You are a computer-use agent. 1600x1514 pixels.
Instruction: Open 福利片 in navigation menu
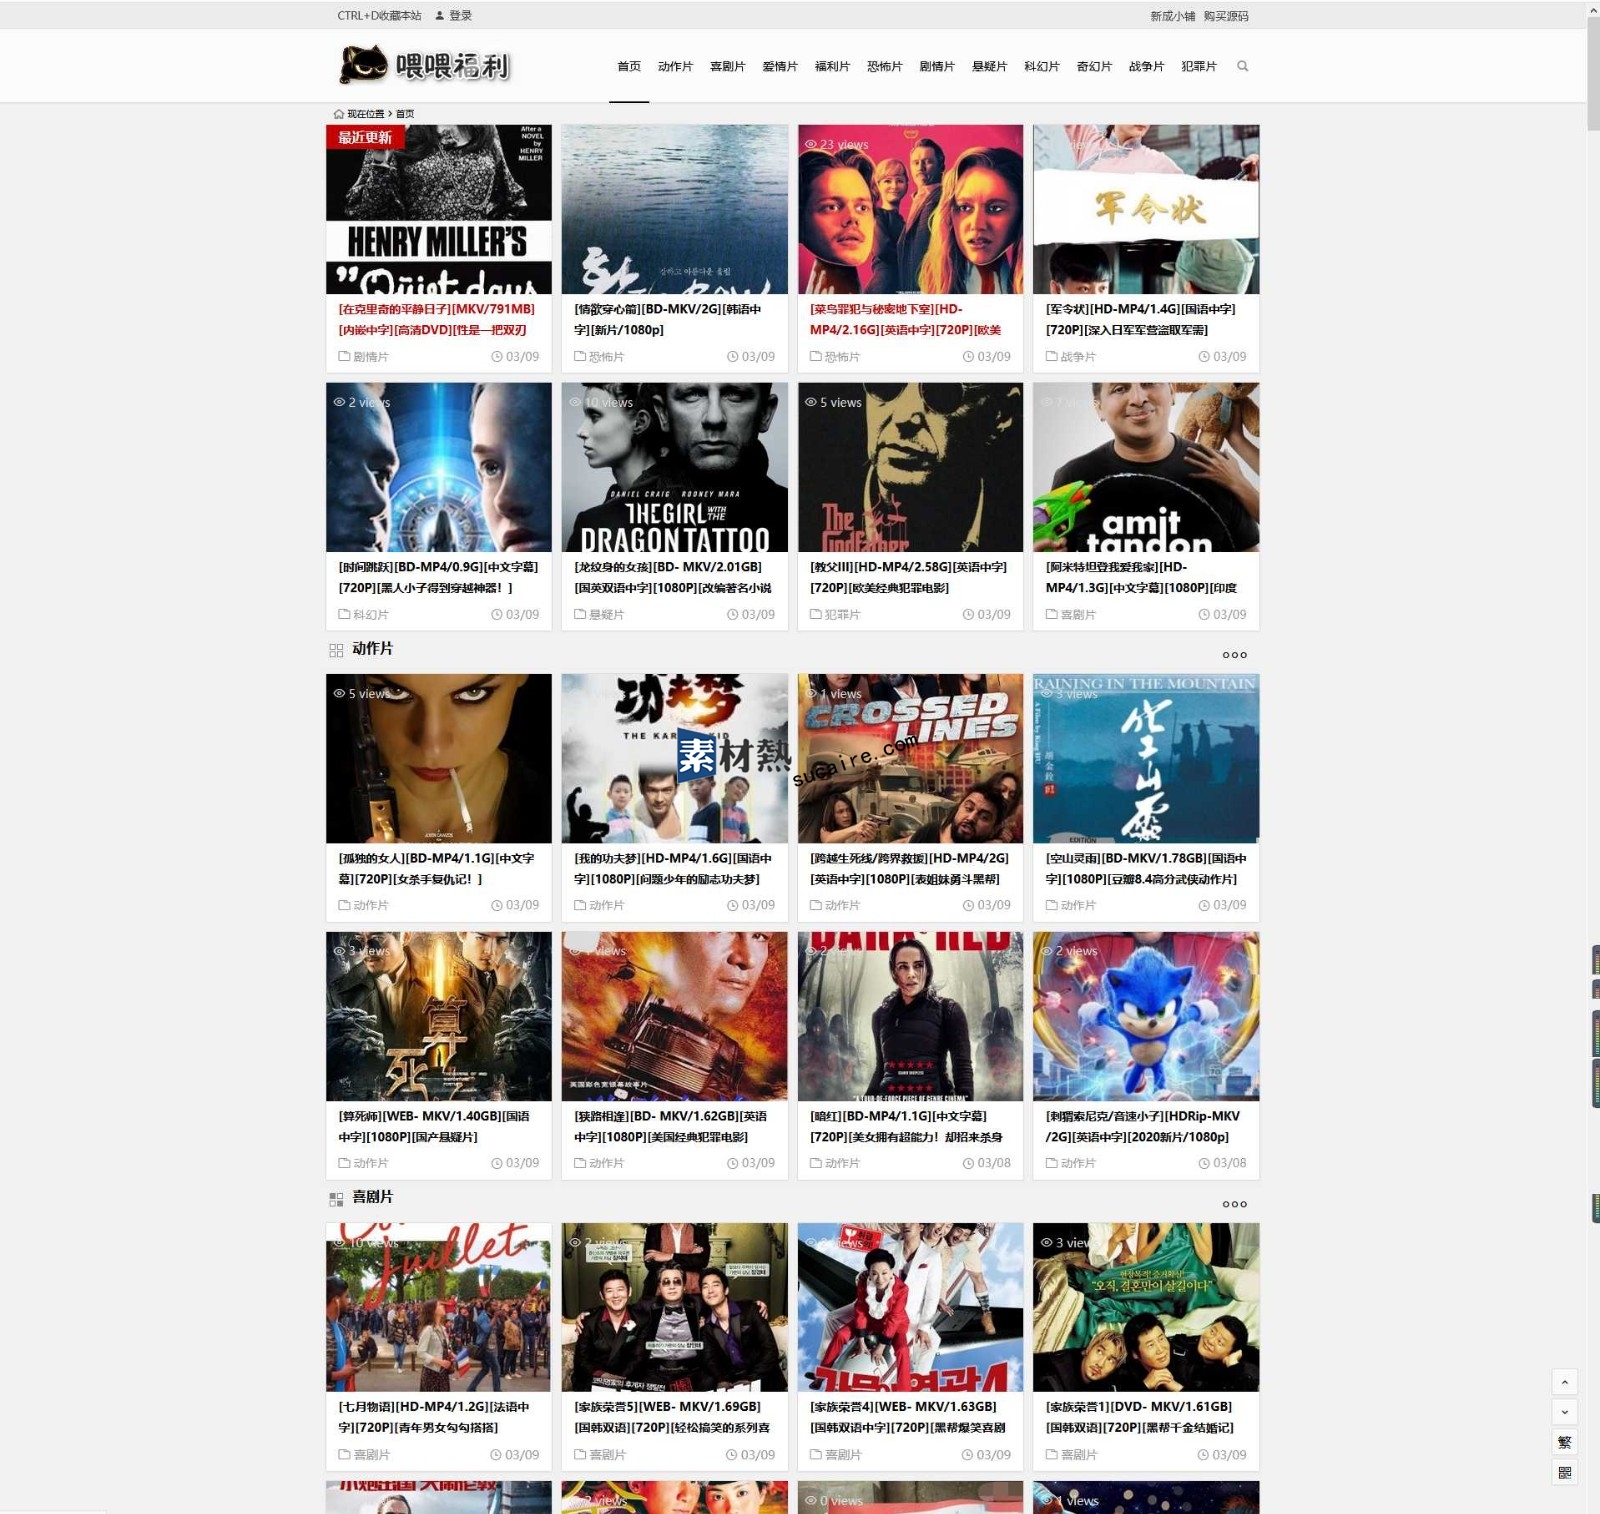[832, 66]
